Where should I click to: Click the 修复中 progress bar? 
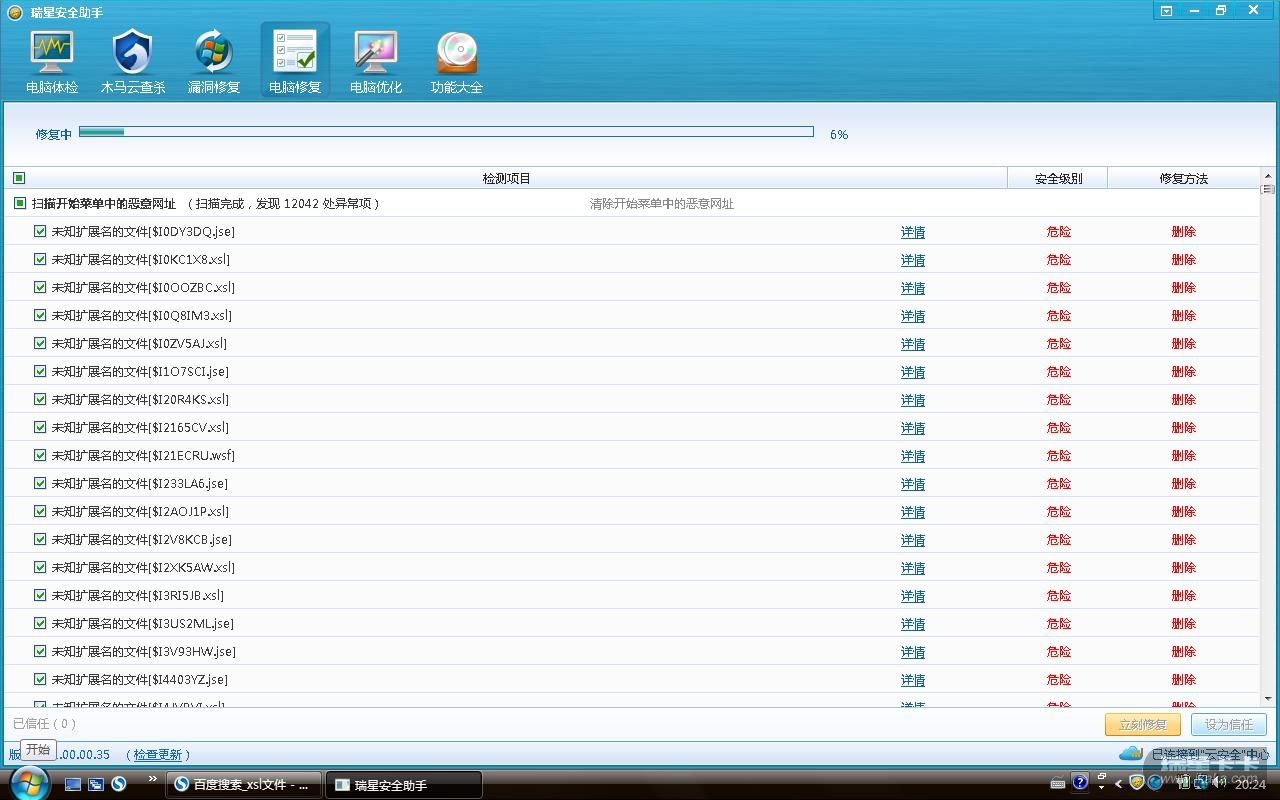point(446,132)
